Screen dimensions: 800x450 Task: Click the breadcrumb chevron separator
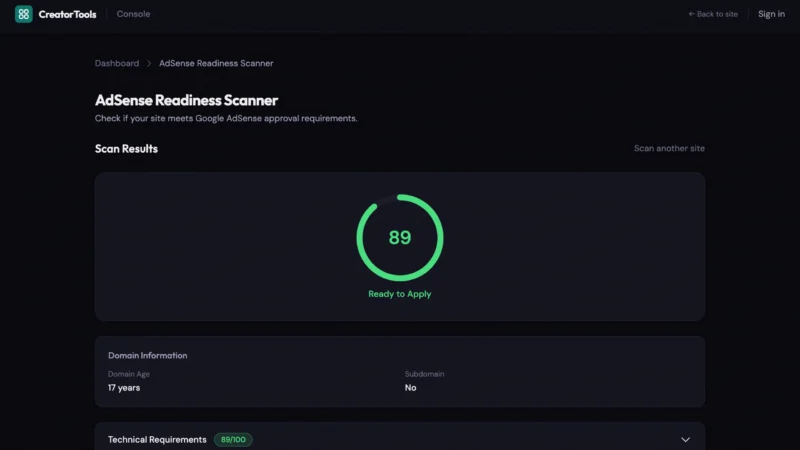coord(149,63)
